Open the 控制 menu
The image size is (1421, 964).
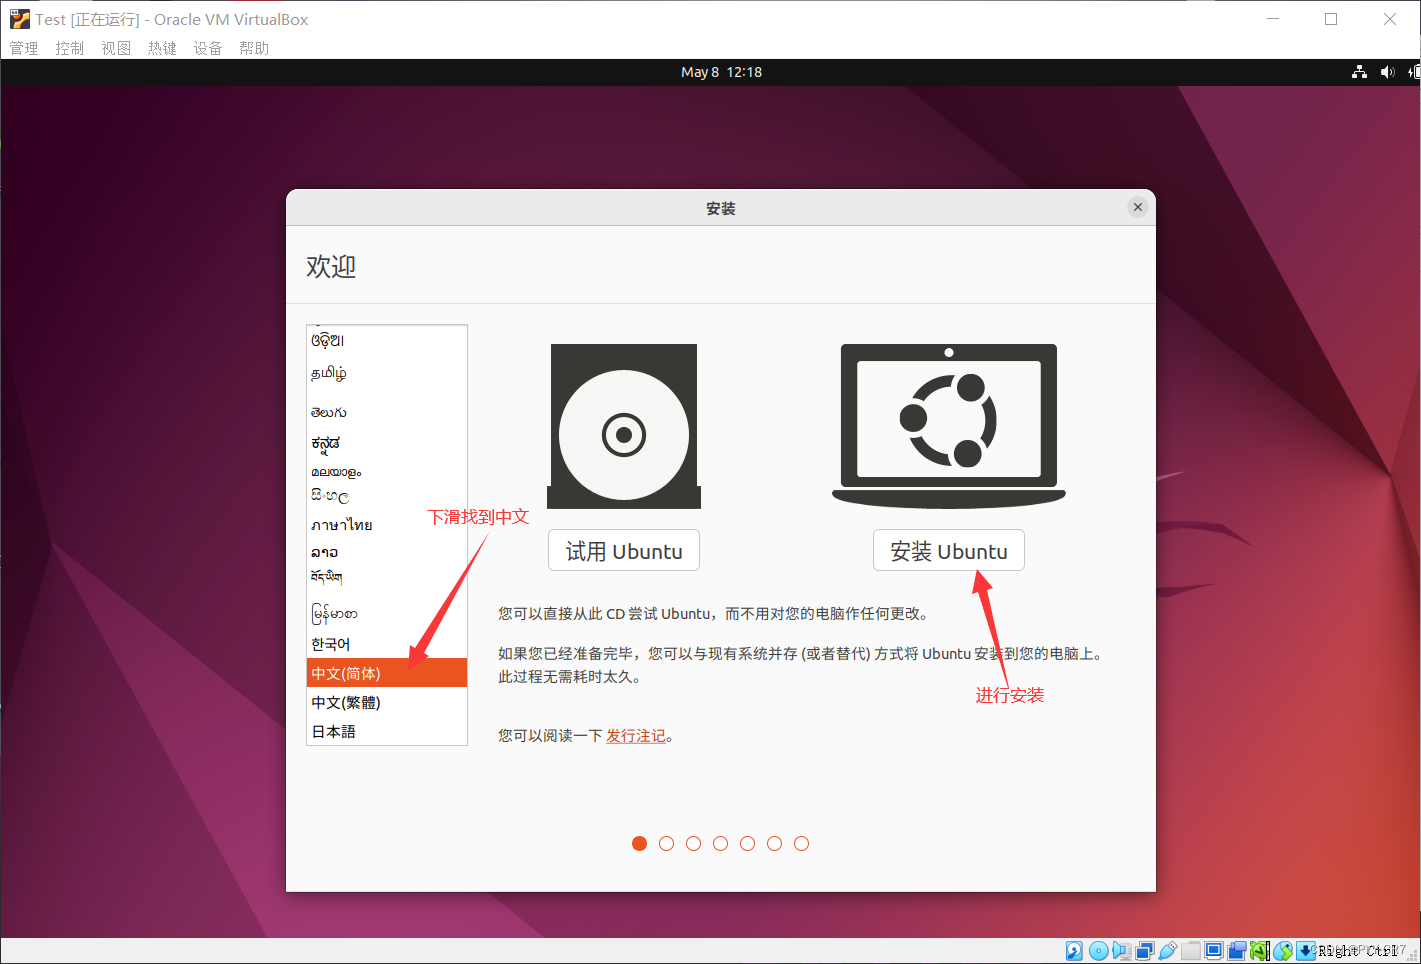tap(70, 48)
